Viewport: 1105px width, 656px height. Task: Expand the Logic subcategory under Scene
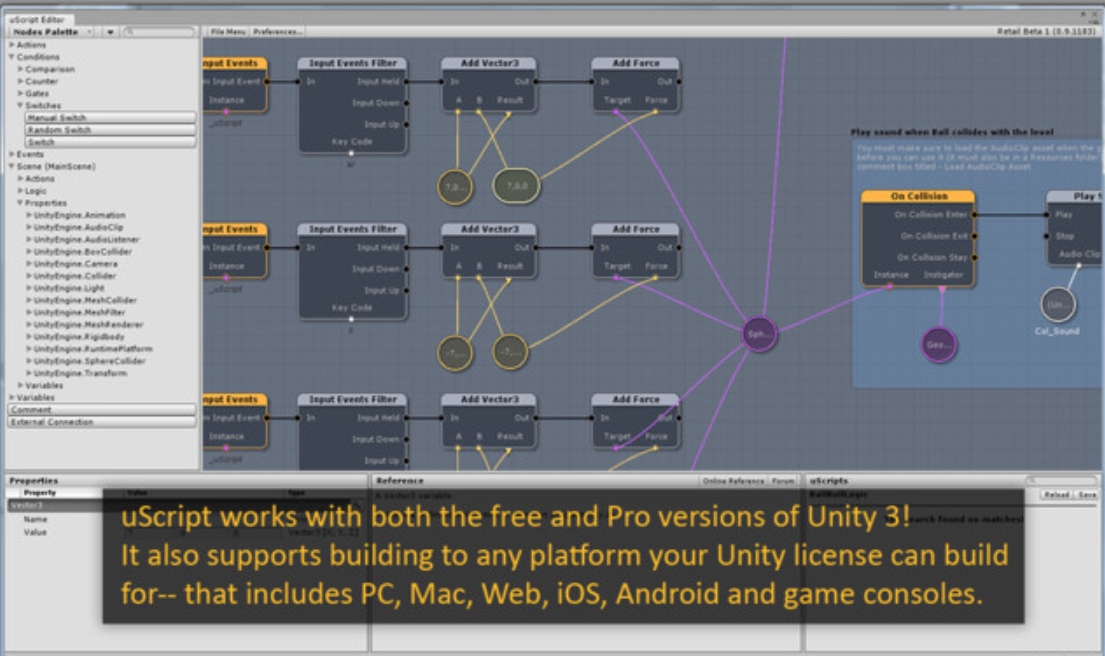[x=20, y=190]
